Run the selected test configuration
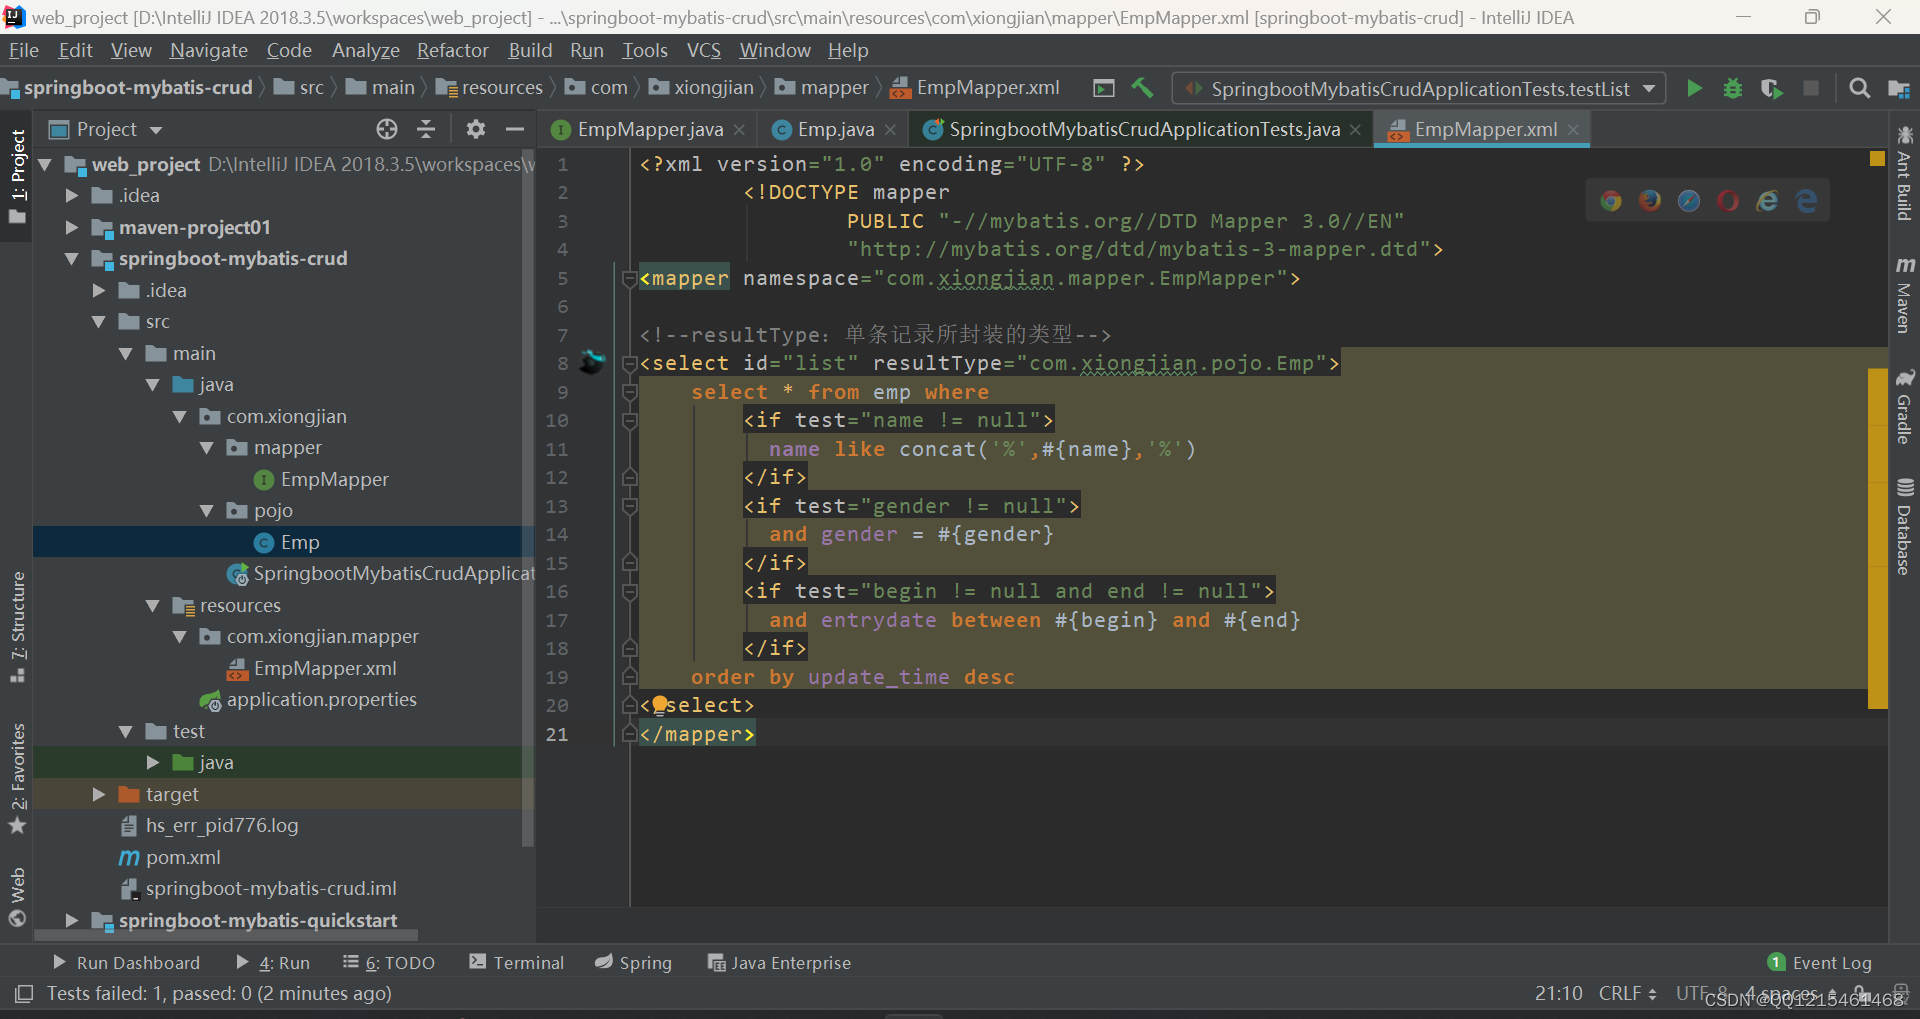The width and height of the screenshot is (1920, 1019). [x=1694, y=88]
